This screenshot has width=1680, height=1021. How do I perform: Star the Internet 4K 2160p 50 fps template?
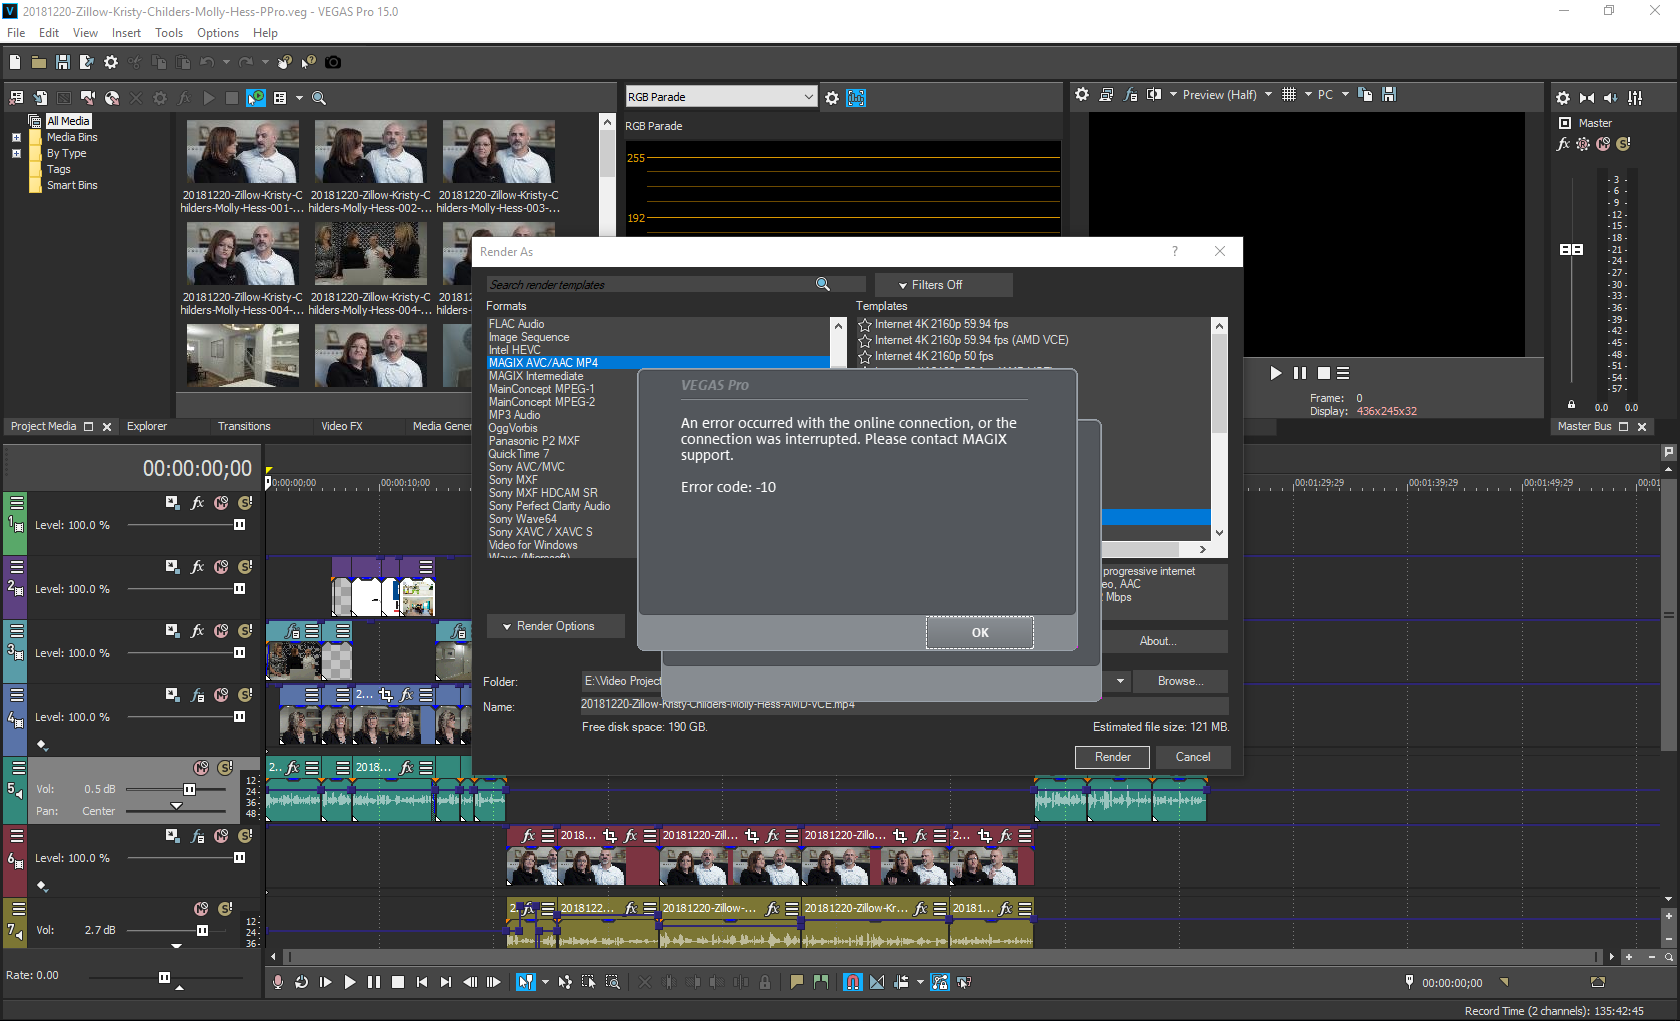coord(865,357)
